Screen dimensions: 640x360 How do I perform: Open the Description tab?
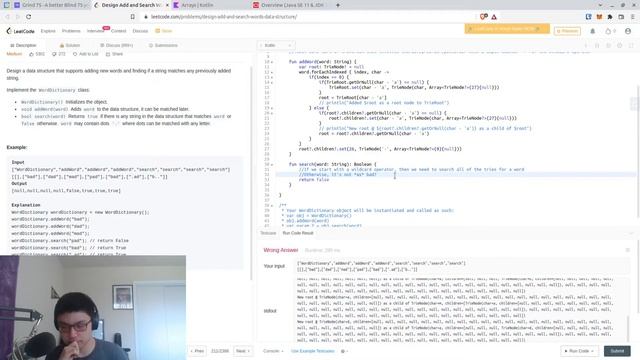pyautogui.click(x=23, y=45)
